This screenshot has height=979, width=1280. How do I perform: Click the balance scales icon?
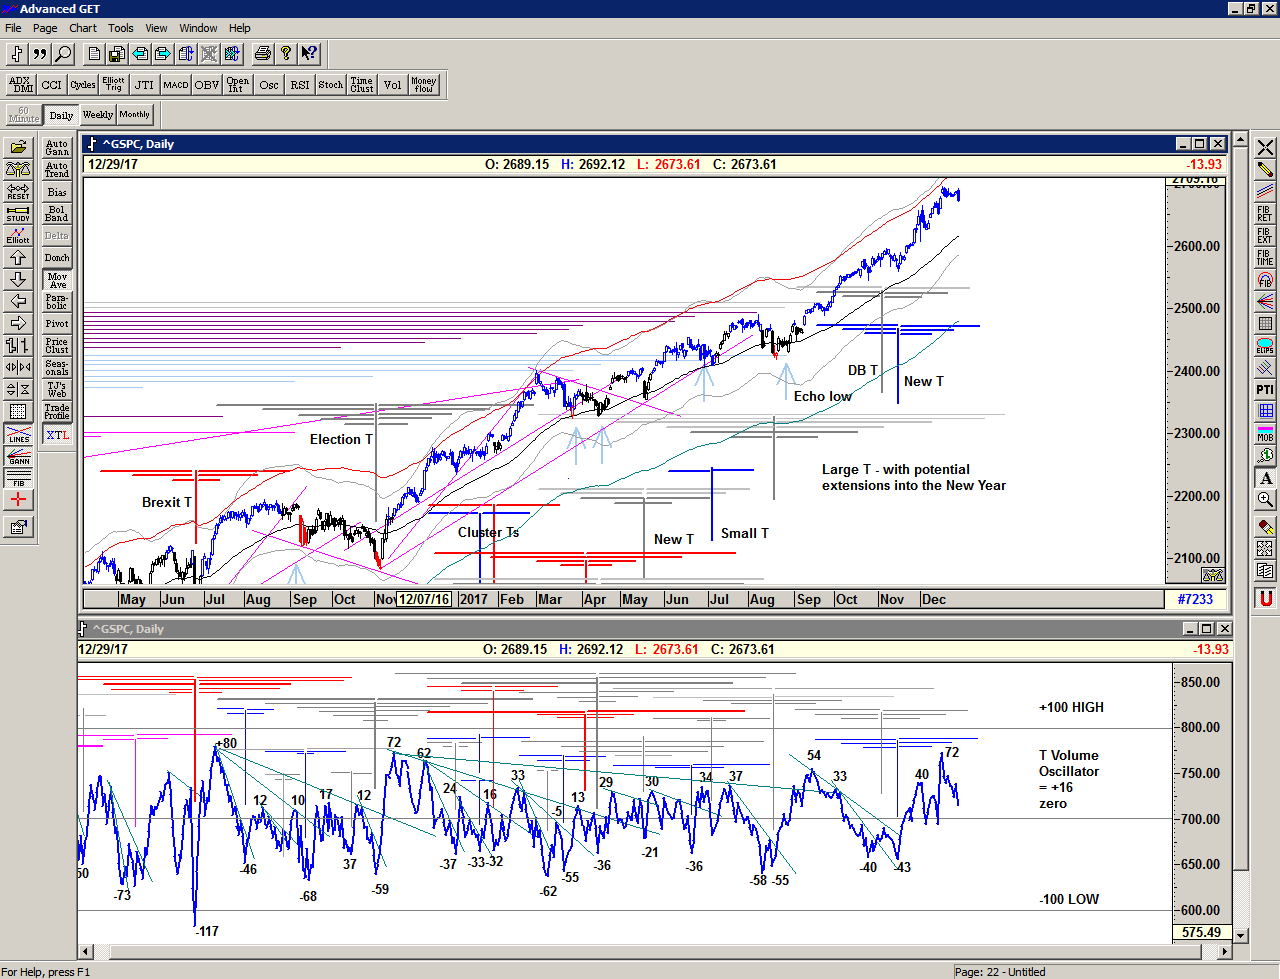tap(18, 170)
